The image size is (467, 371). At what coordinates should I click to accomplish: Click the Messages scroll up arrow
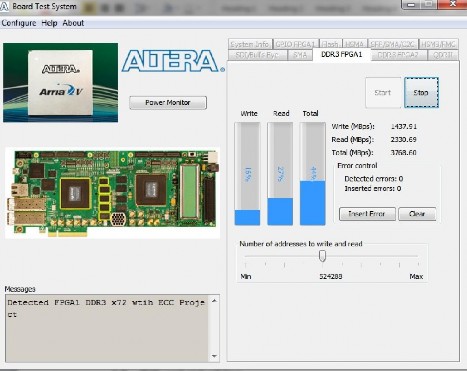pyautogui.click(x=214, y=301)
